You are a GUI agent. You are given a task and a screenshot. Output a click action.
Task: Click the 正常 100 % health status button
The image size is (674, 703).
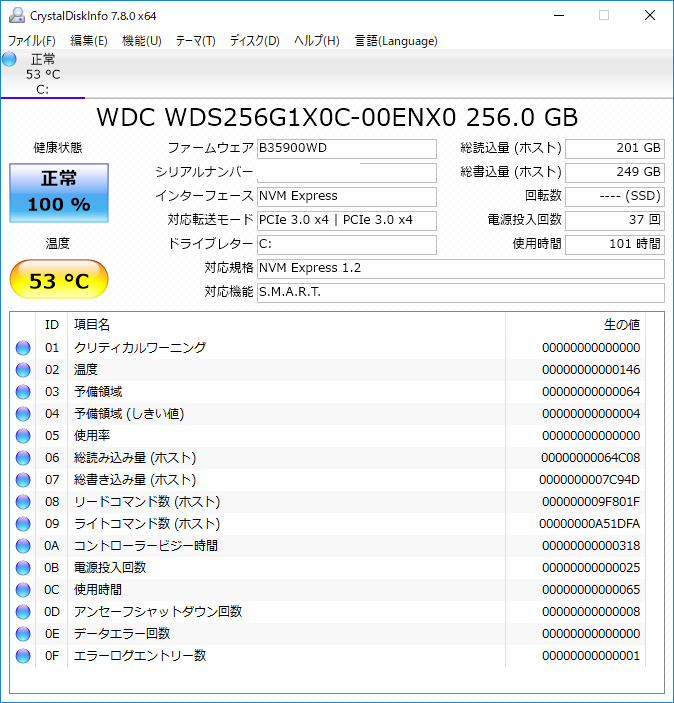[58, 192]
